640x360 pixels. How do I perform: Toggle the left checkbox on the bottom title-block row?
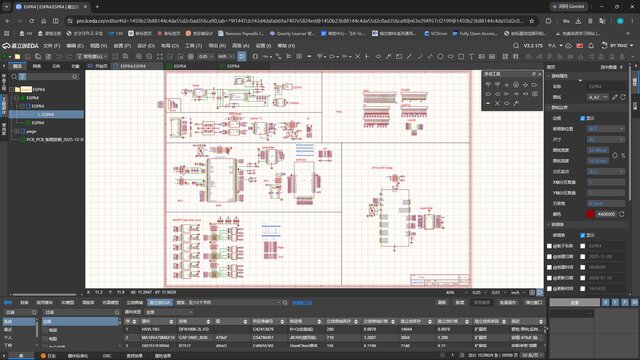tap(549, 289)
